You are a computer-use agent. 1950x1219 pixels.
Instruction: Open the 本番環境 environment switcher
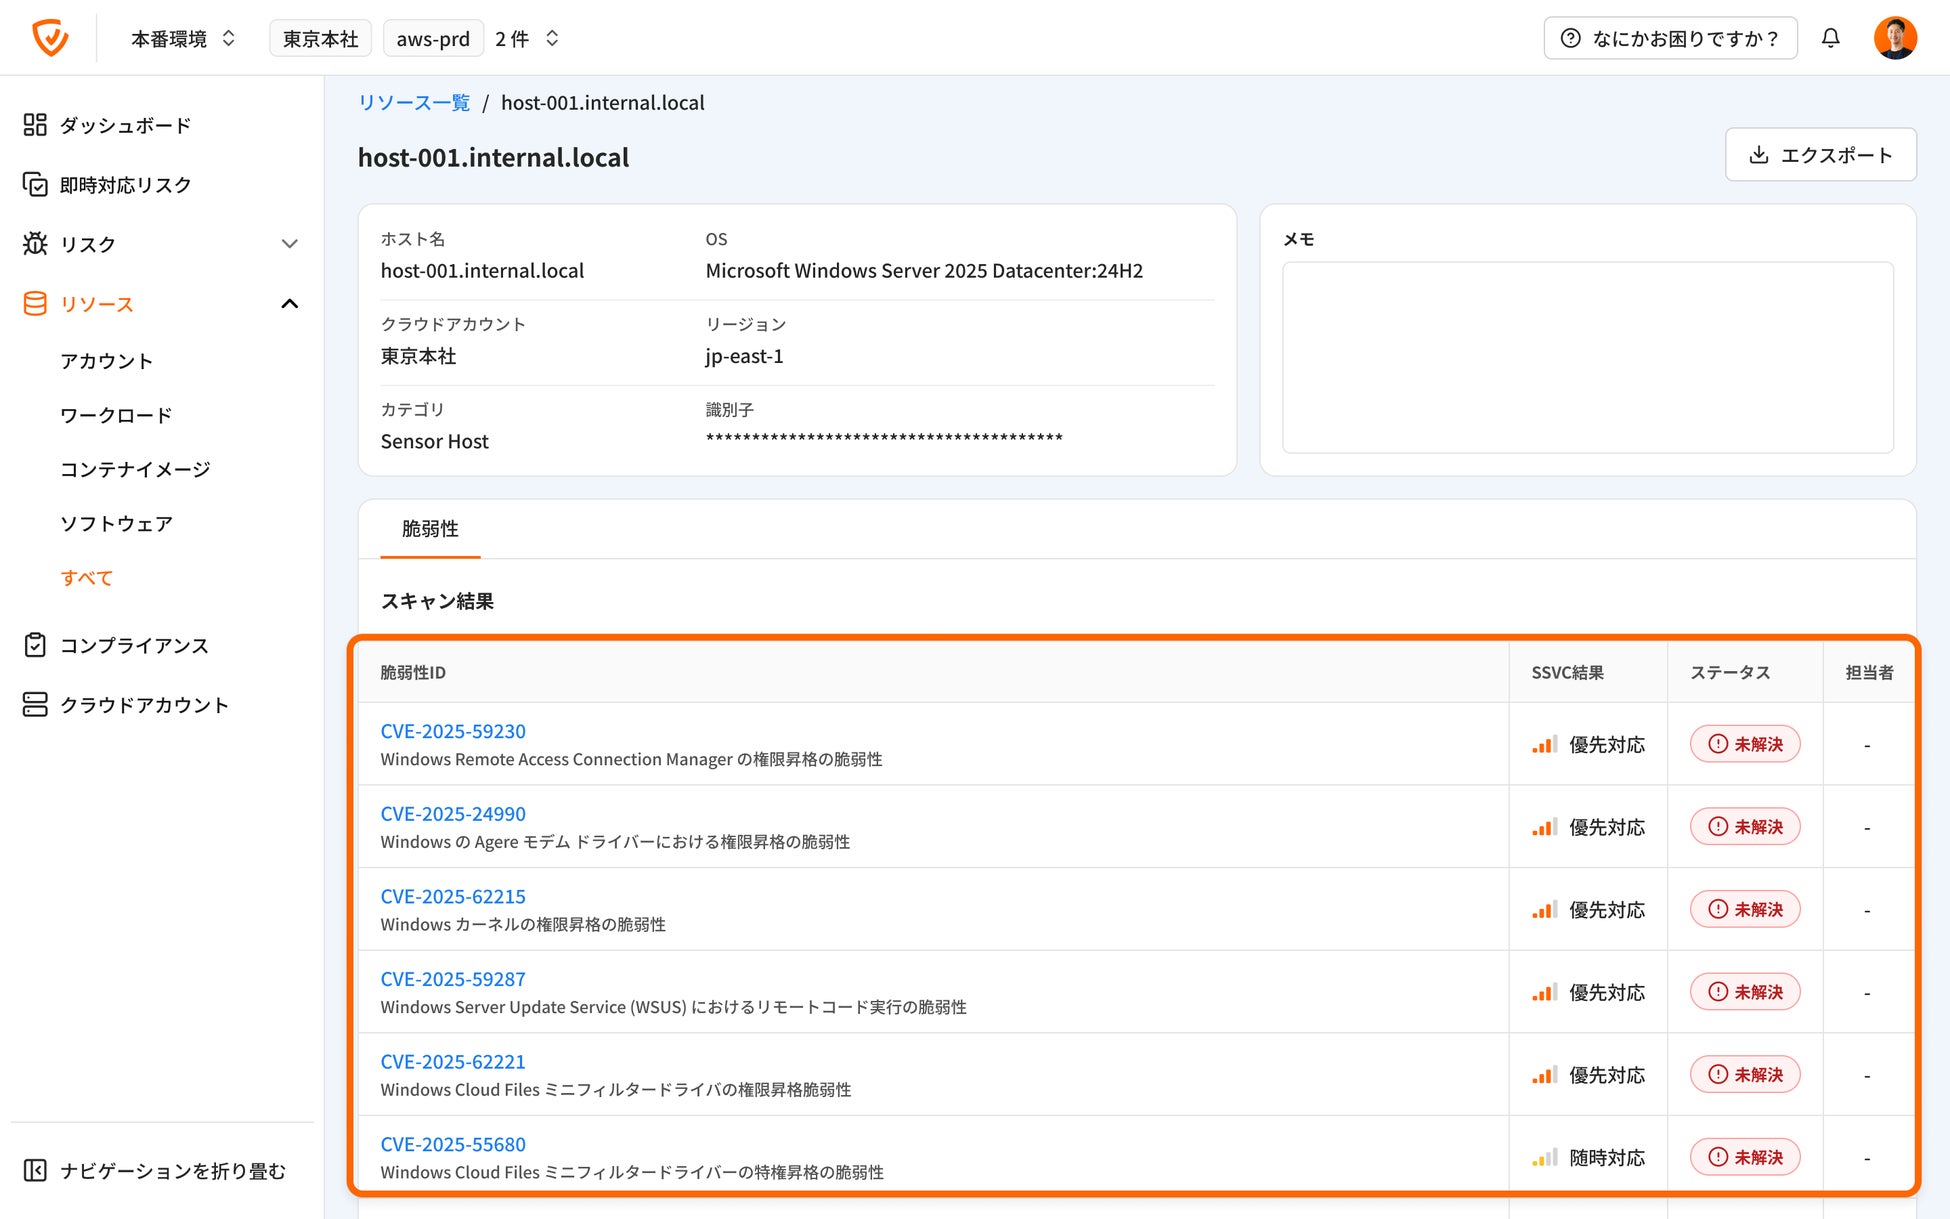pos(183,38)
